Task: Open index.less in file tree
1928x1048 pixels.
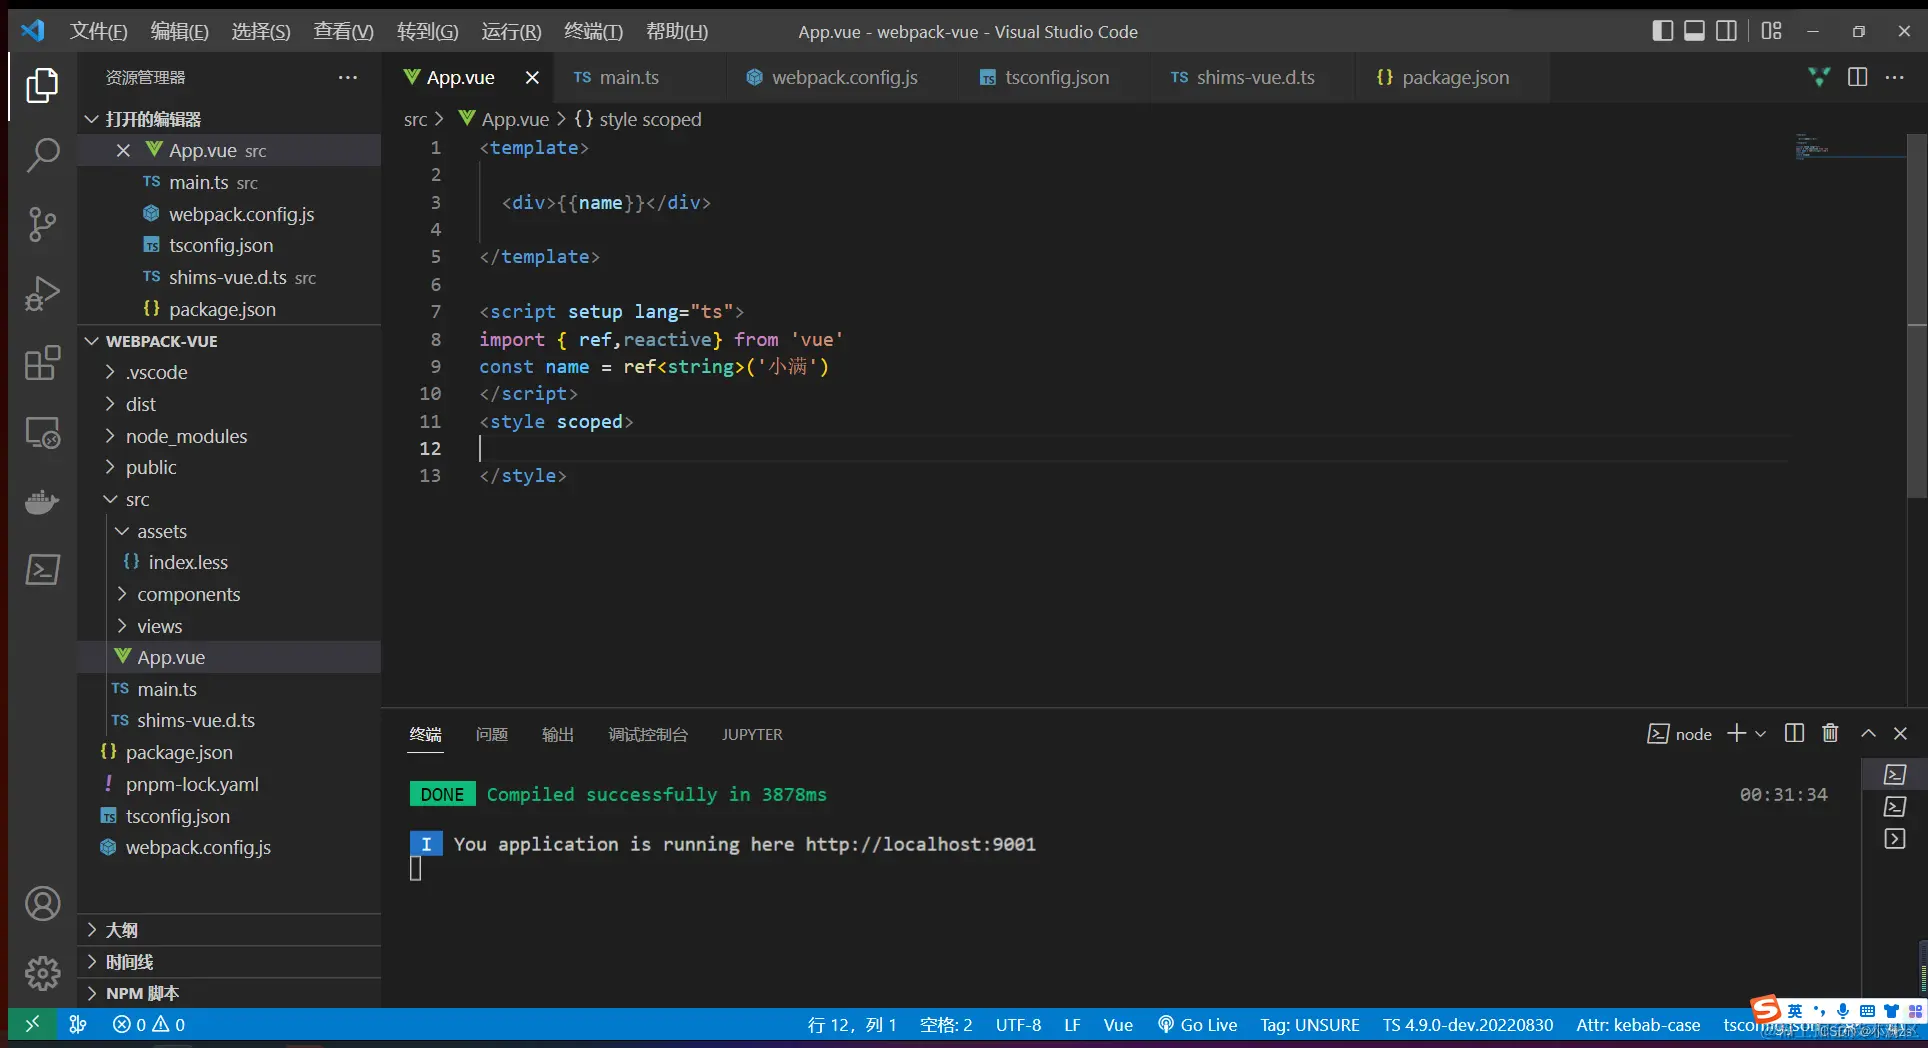Action: (229, 562)
